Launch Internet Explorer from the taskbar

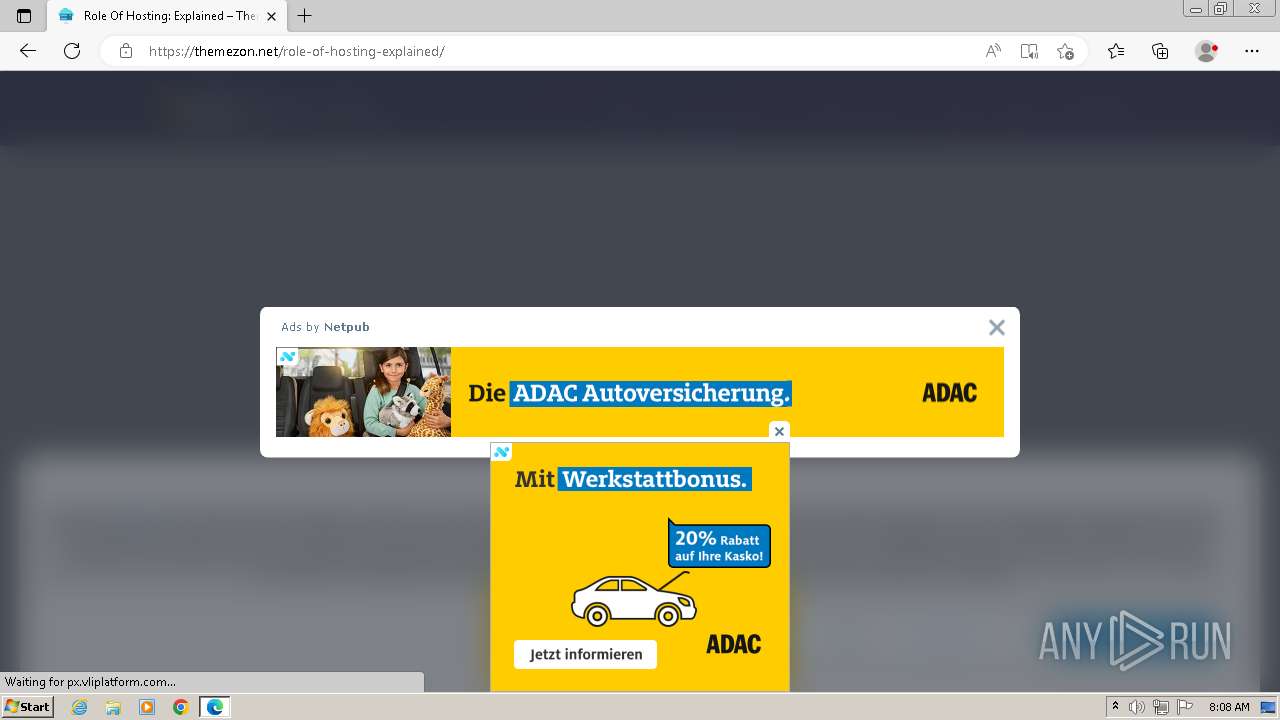coord(79,707)
